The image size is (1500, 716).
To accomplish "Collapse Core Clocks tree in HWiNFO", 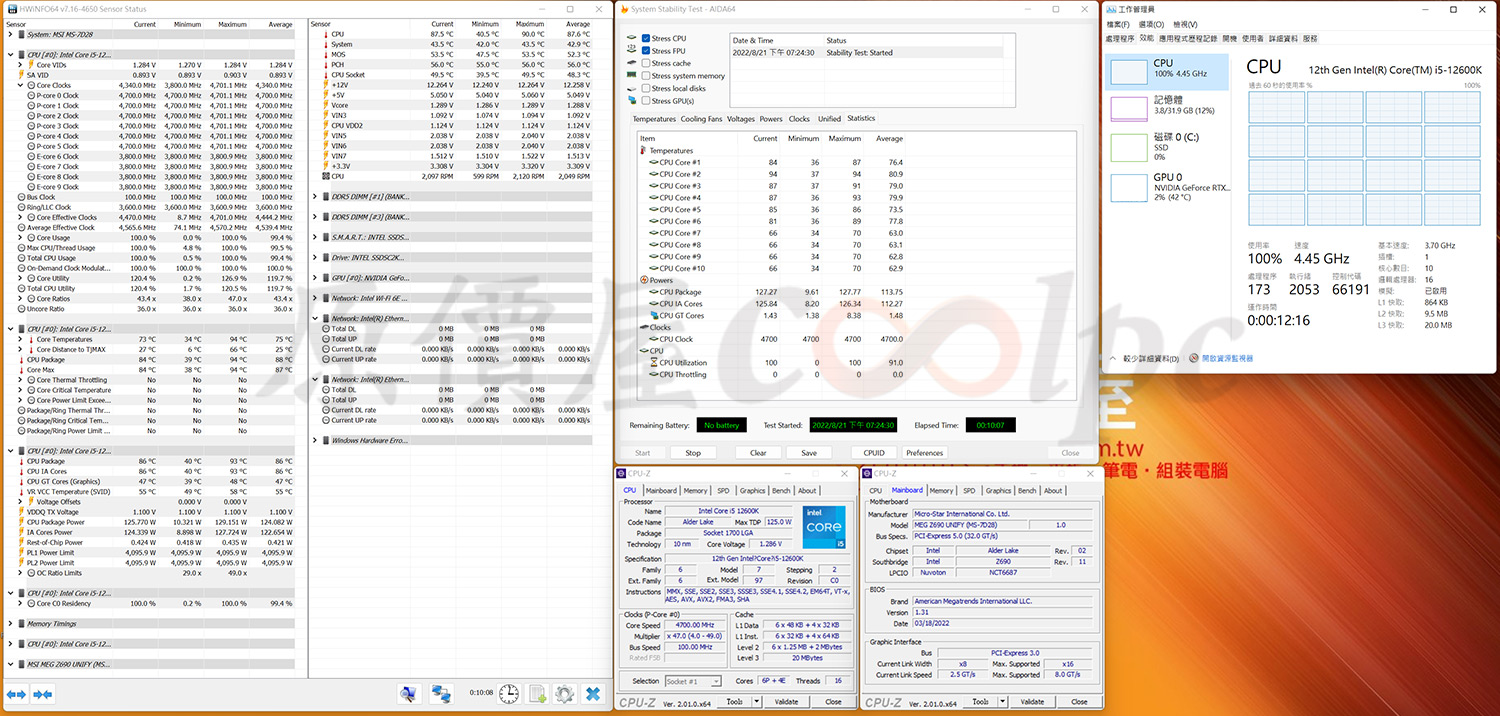I will point(21,85).
